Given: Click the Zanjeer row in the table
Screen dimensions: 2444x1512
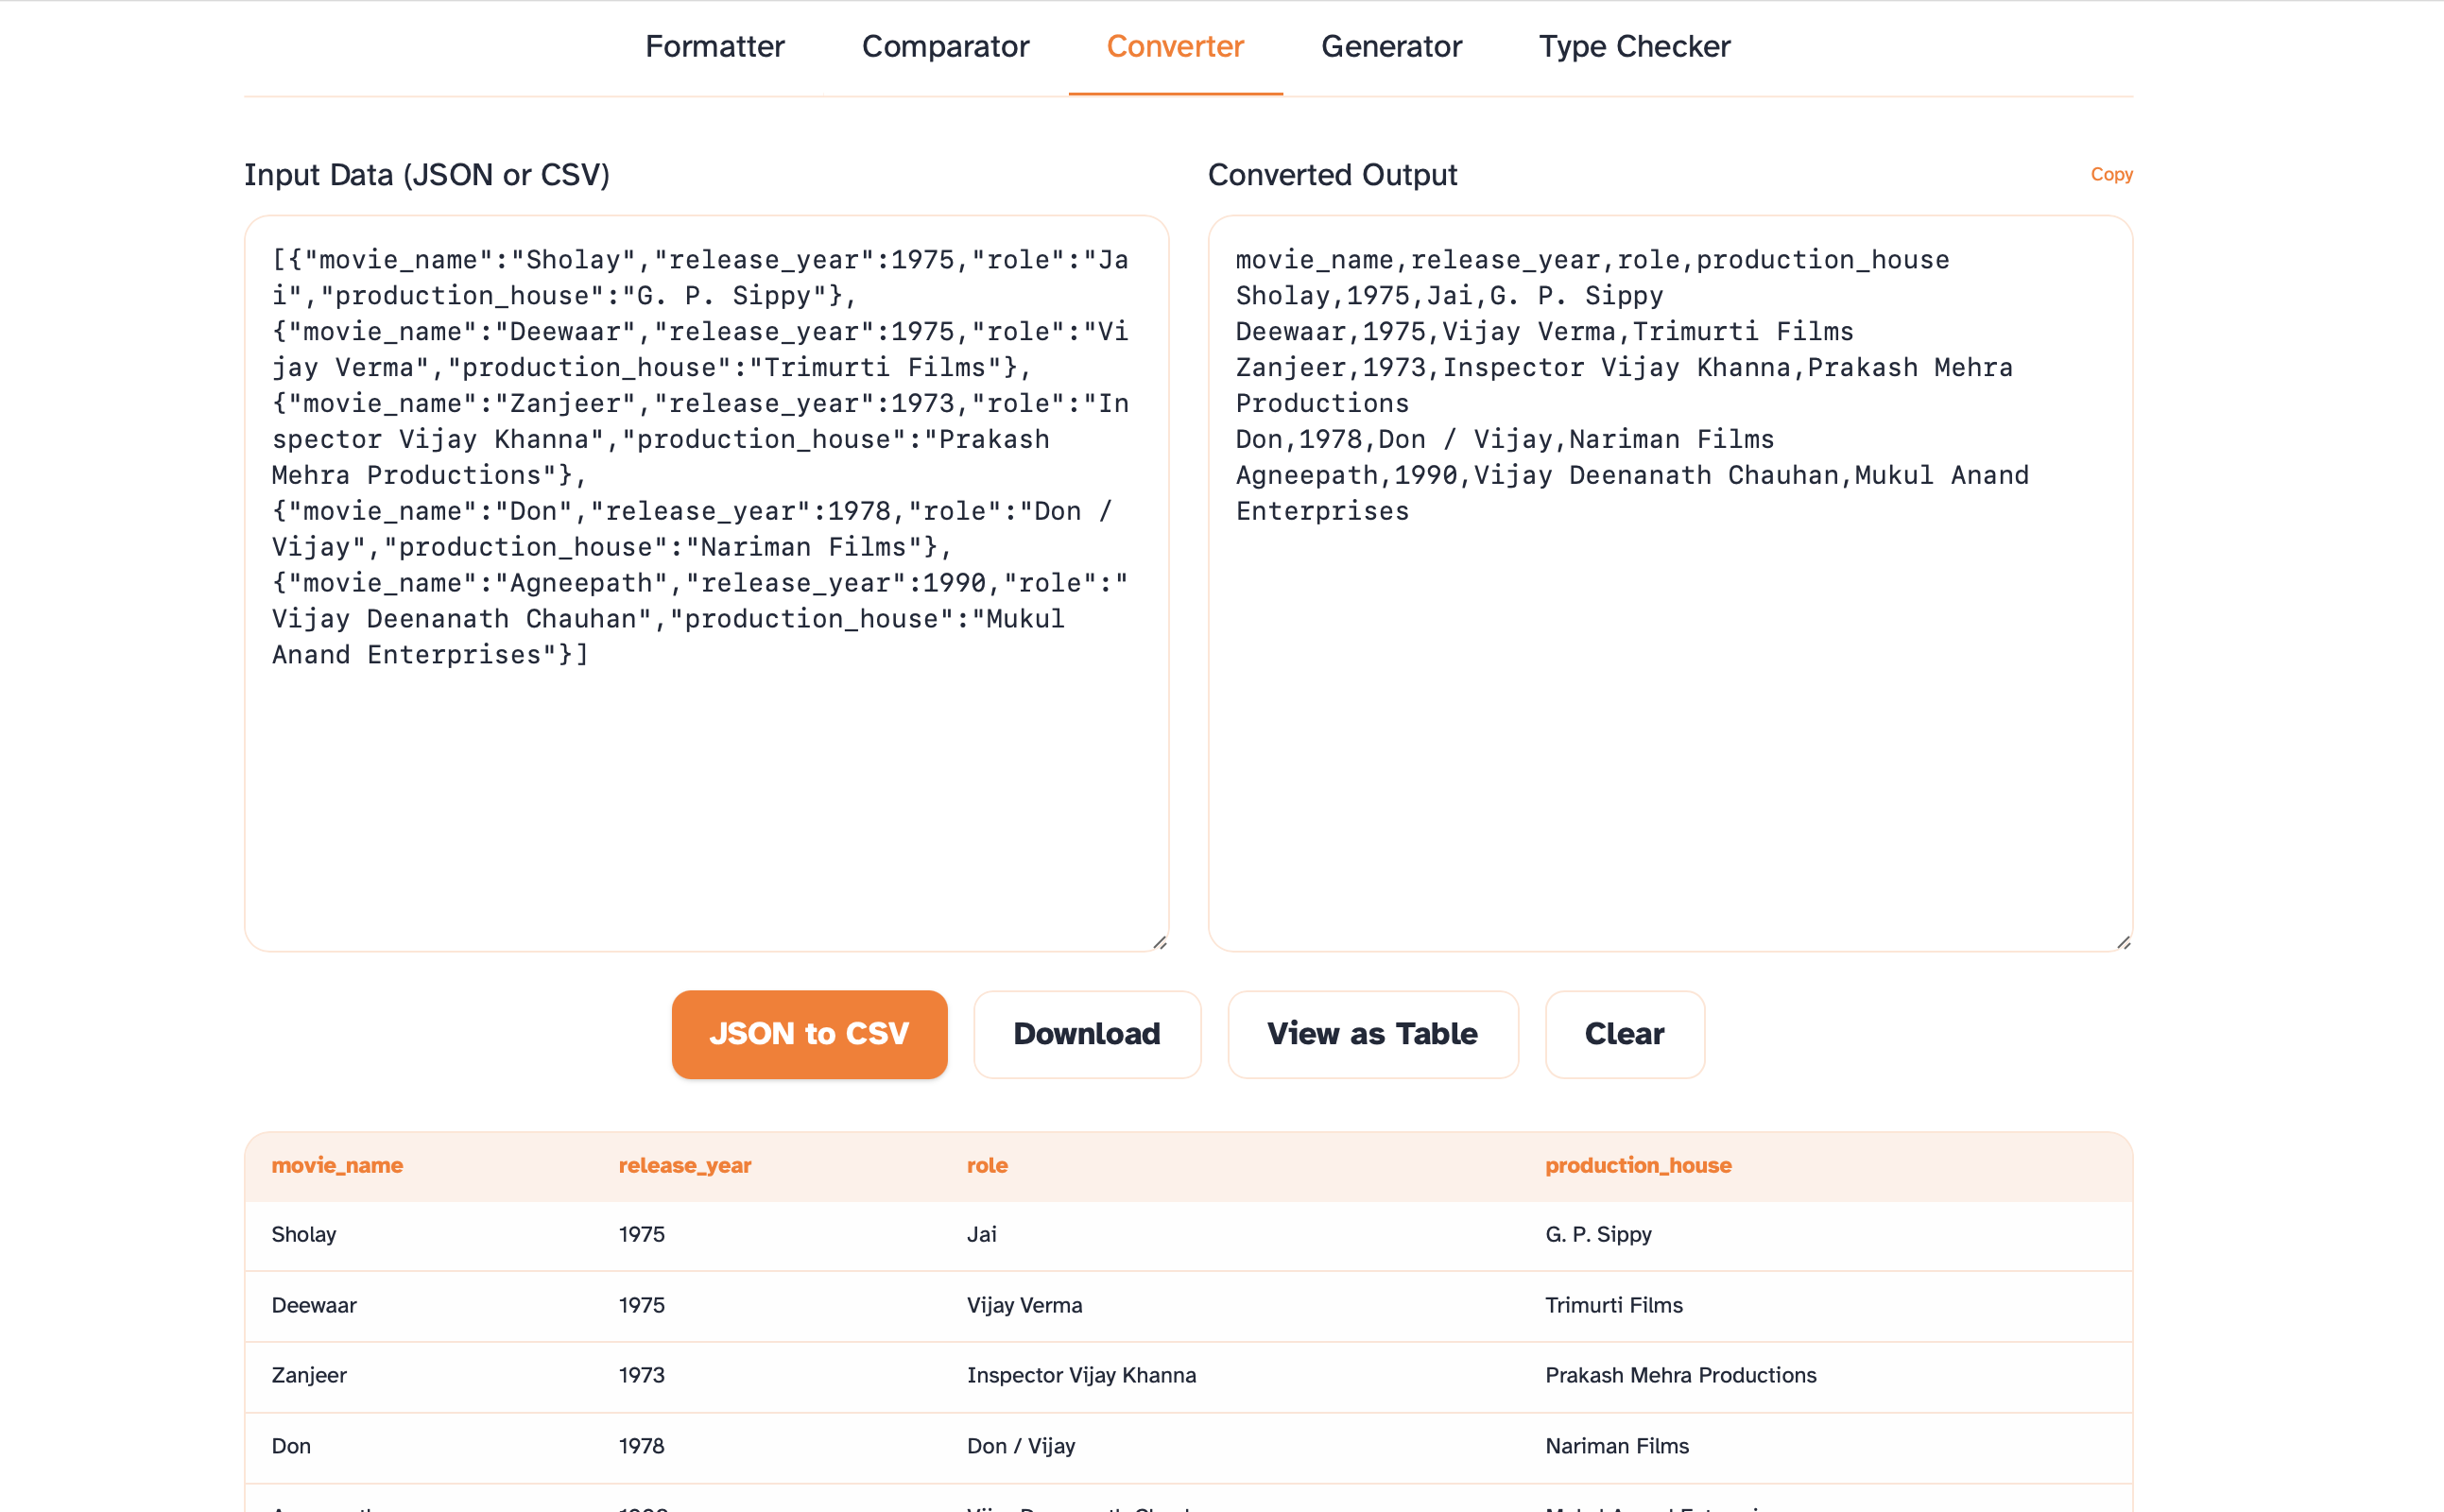Looking at the screenshot, I should tap(1000, 1375).
